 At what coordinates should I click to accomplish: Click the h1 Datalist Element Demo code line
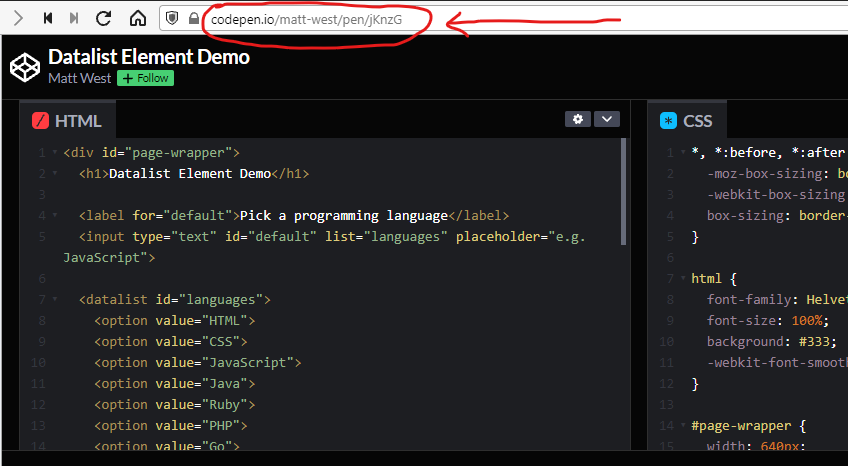coord(194,174)
